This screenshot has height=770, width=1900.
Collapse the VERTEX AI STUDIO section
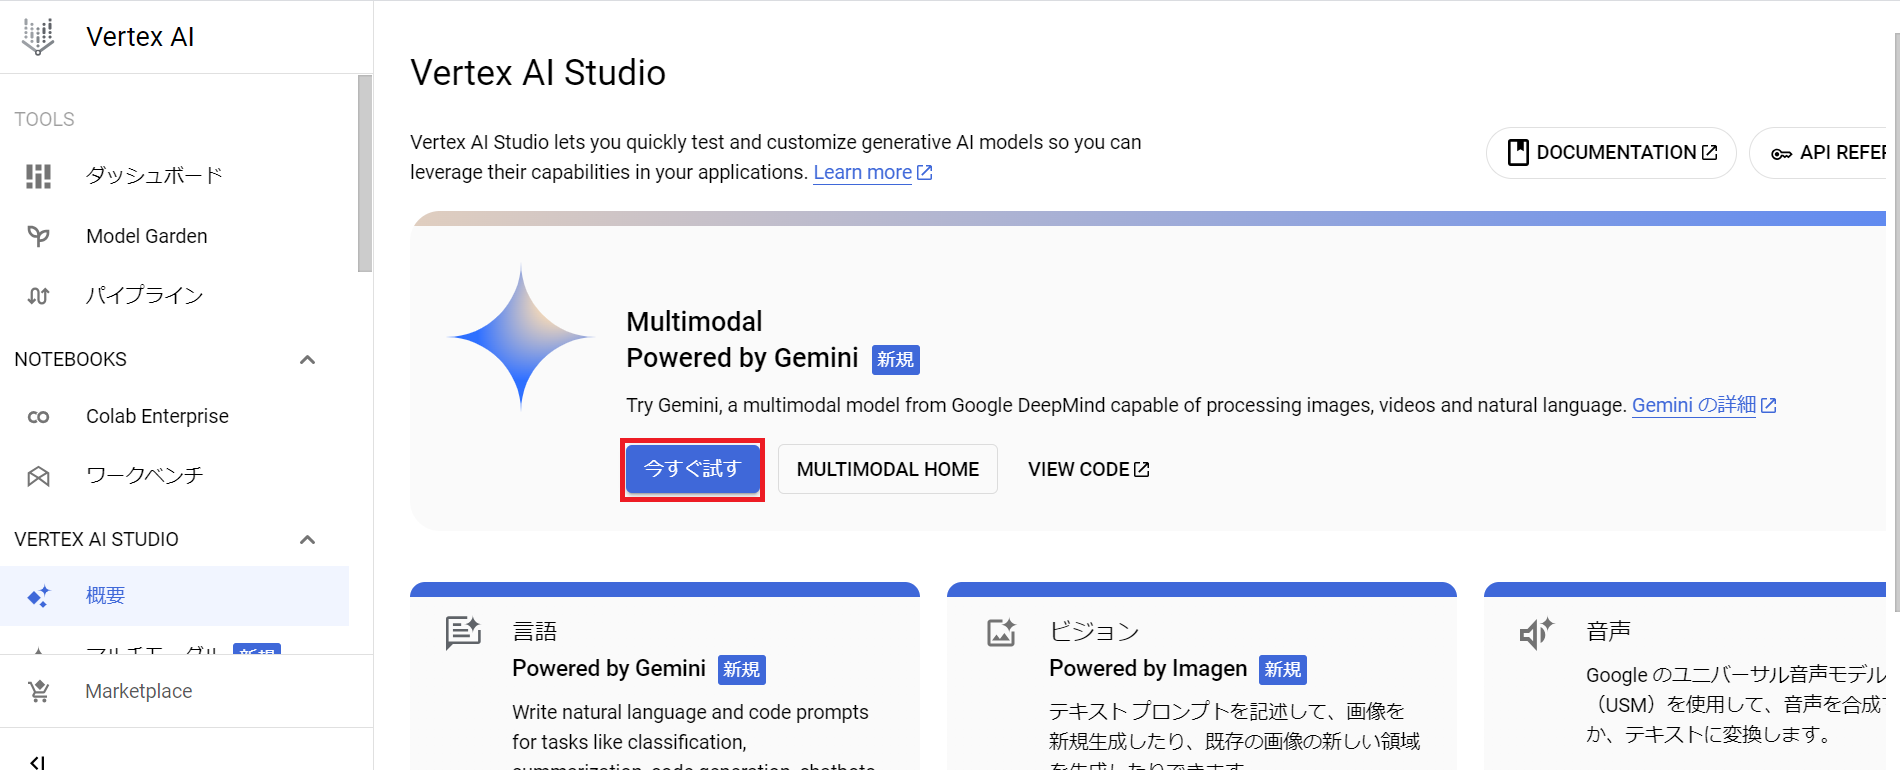point(308,540)
